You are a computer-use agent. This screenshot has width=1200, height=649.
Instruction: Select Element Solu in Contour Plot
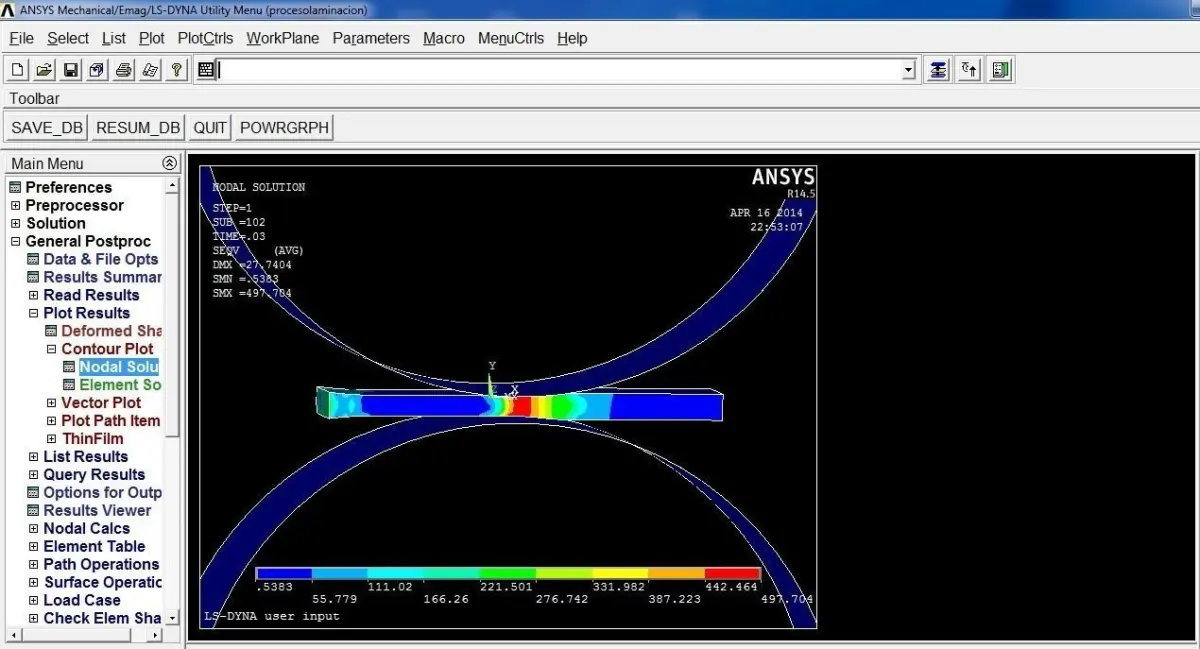(x=120, y=385)
